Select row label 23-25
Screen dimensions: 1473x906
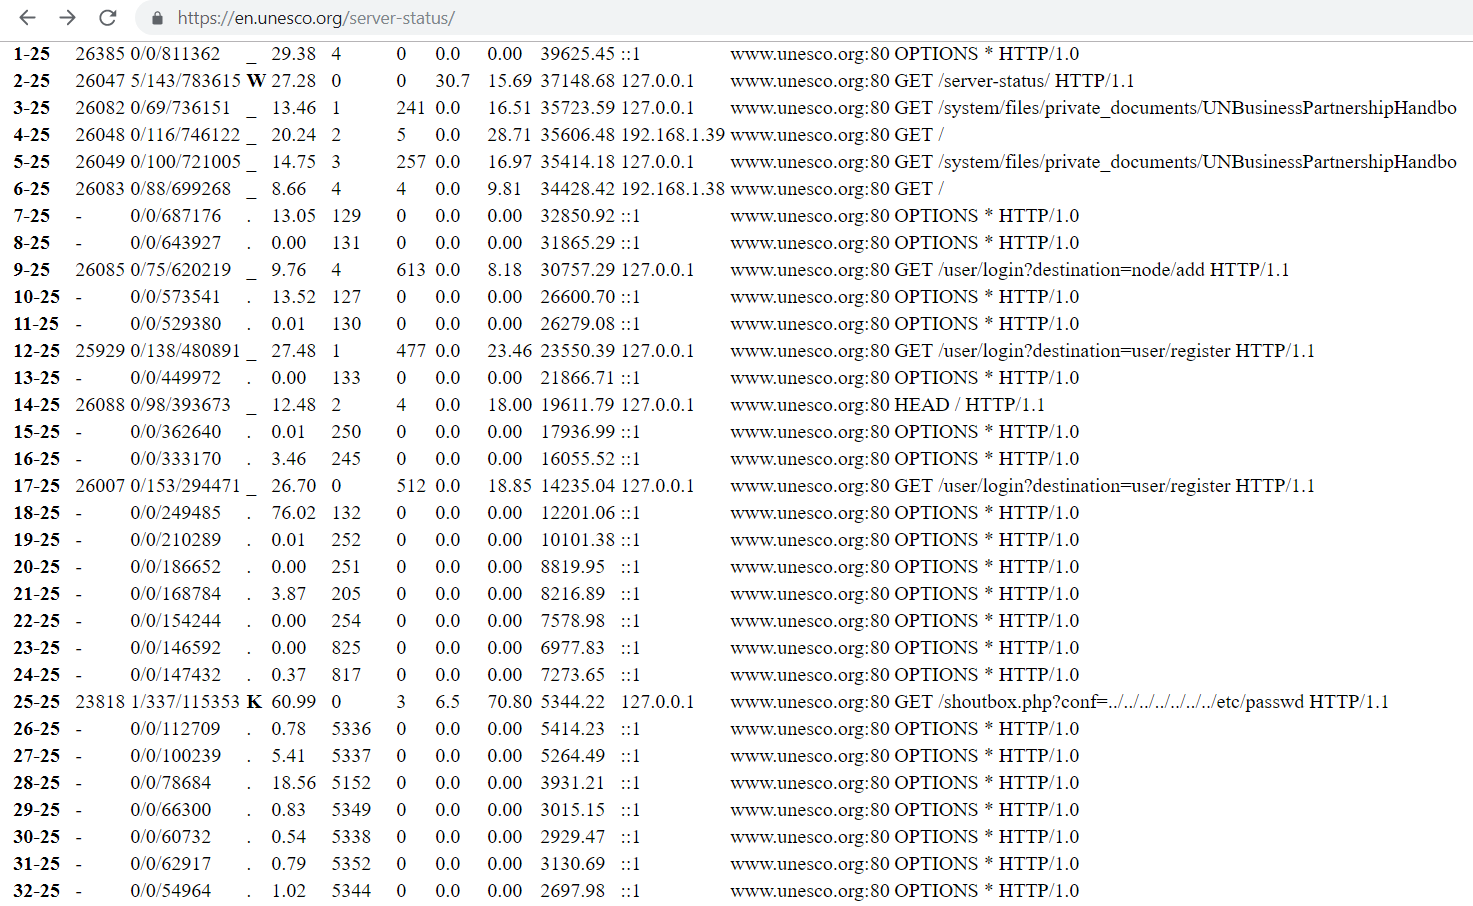(37, 648)
